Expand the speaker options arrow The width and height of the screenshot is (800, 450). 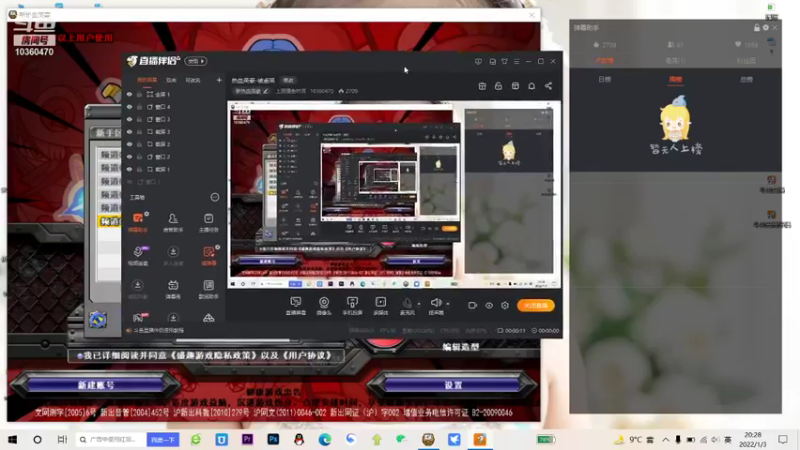pyautogui.click(x=448, y=304)
